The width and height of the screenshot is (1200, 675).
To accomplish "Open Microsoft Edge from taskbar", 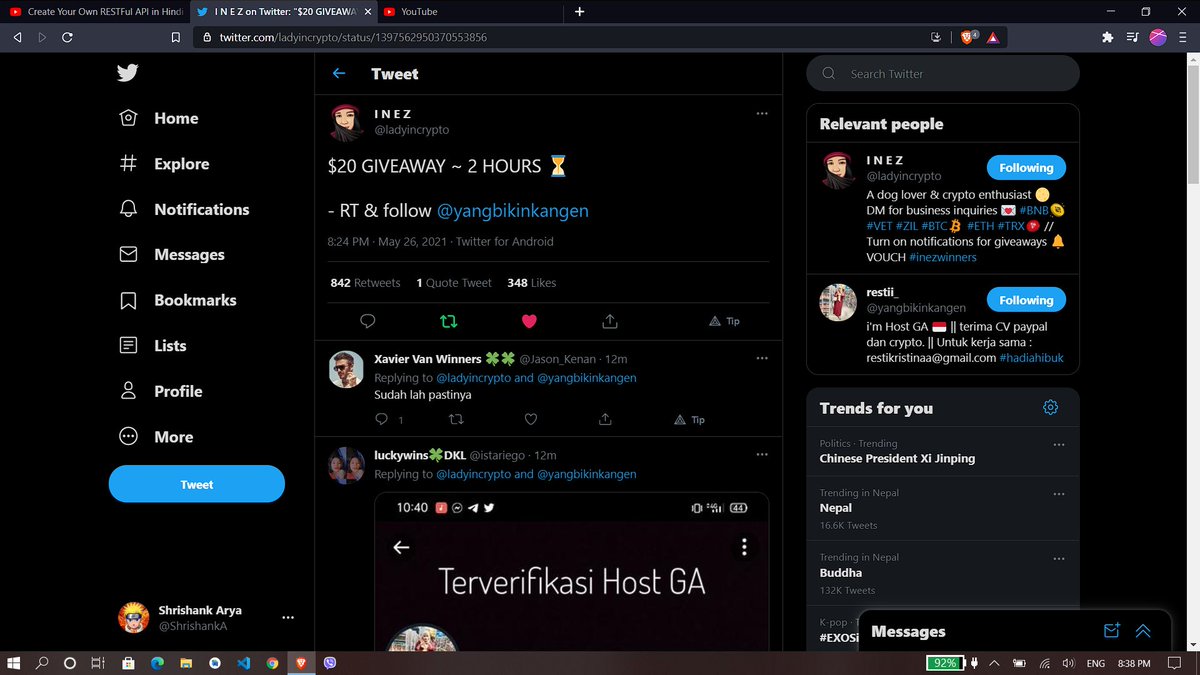I will click(156, 663).
